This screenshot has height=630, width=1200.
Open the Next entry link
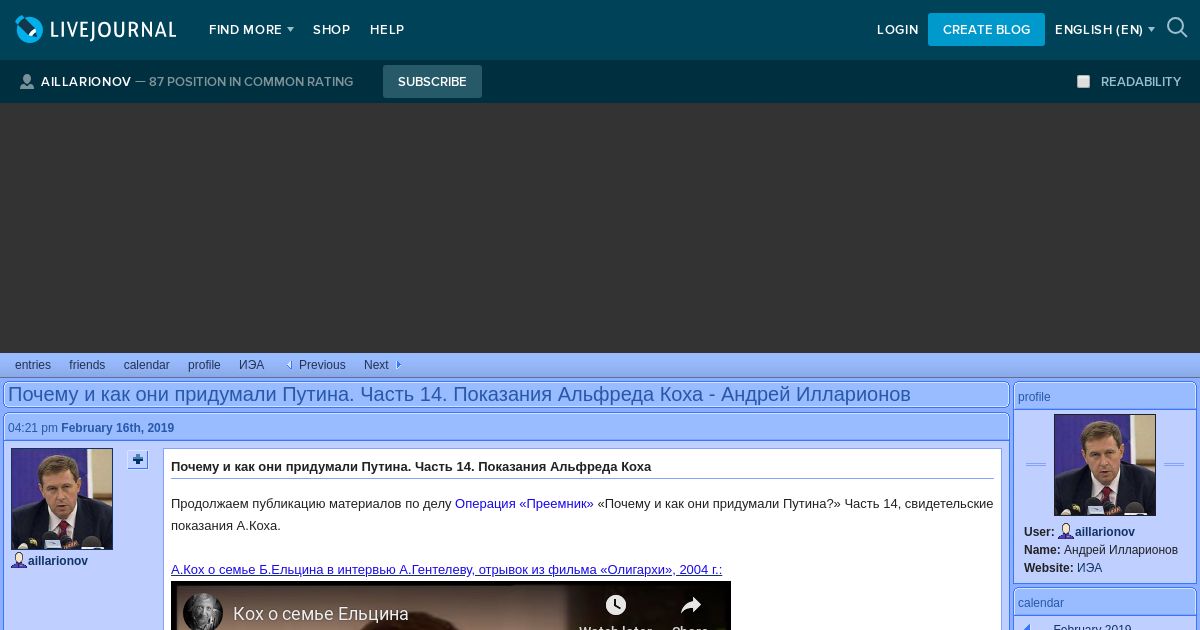tap(376, 365)
